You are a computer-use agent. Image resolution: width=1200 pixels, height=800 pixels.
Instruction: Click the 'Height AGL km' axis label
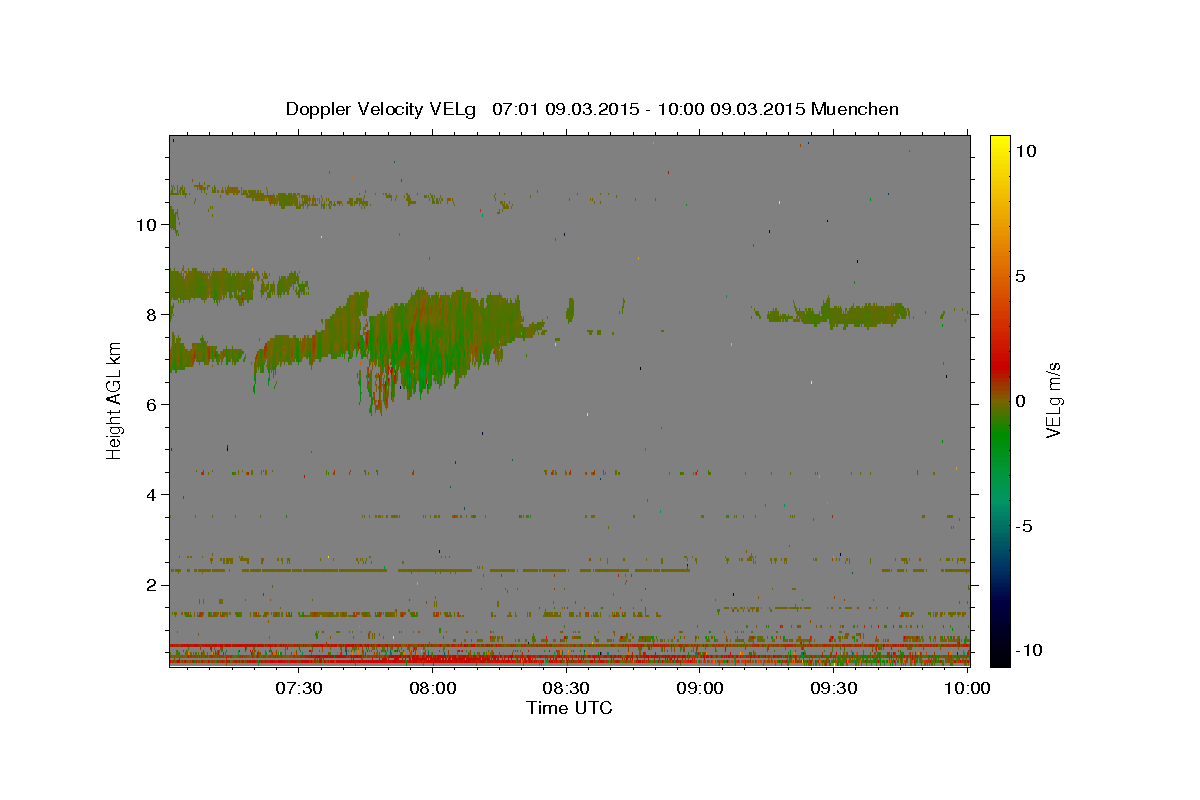pos(114,400)
